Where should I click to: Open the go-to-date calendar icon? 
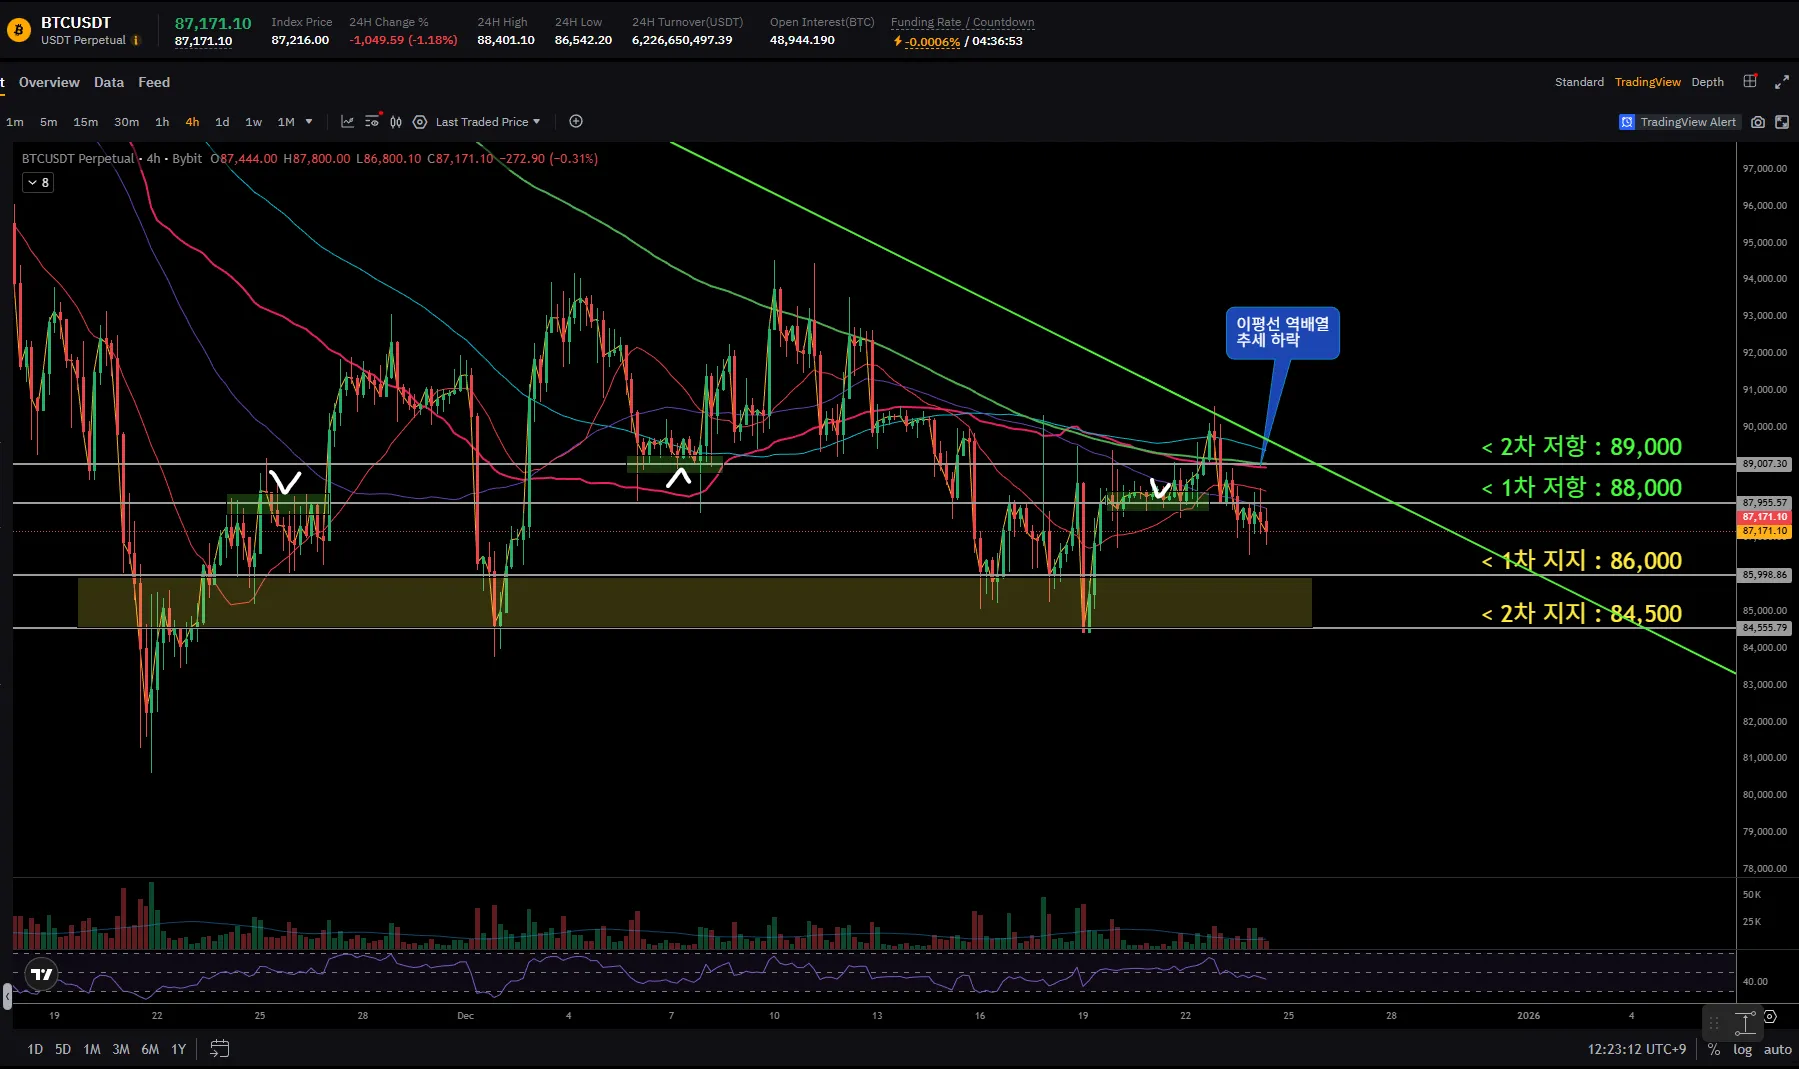point(220,1049)
